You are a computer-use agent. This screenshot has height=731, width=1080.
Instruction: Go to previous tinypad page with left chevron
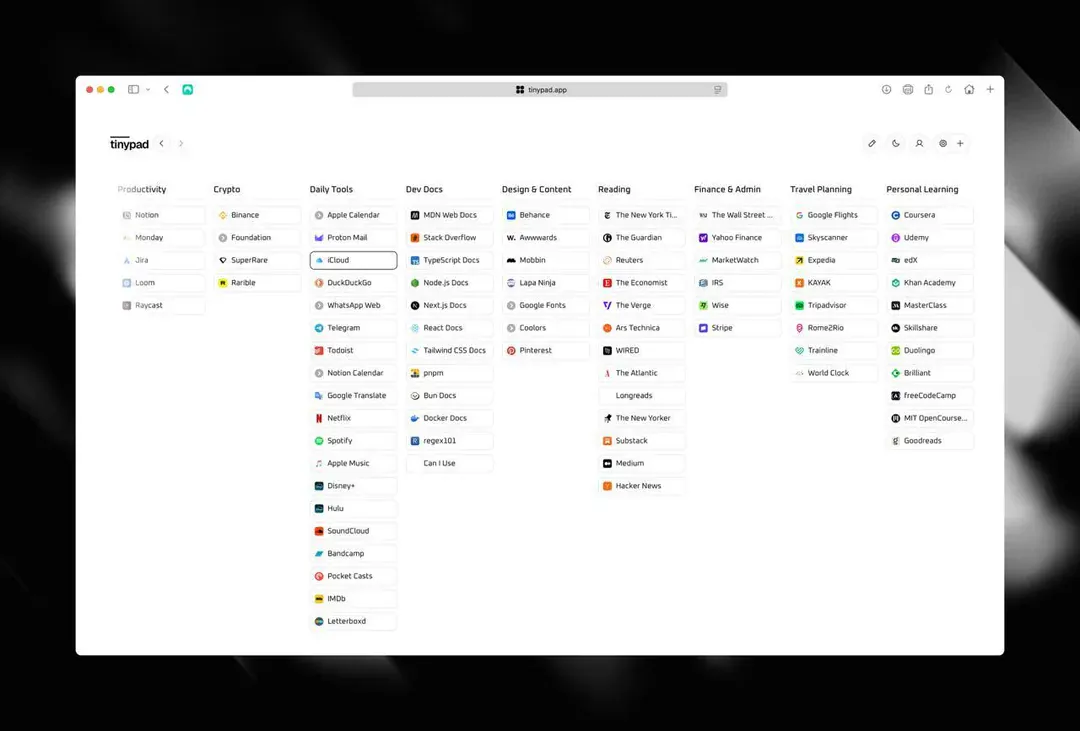[x=162, y=143]
